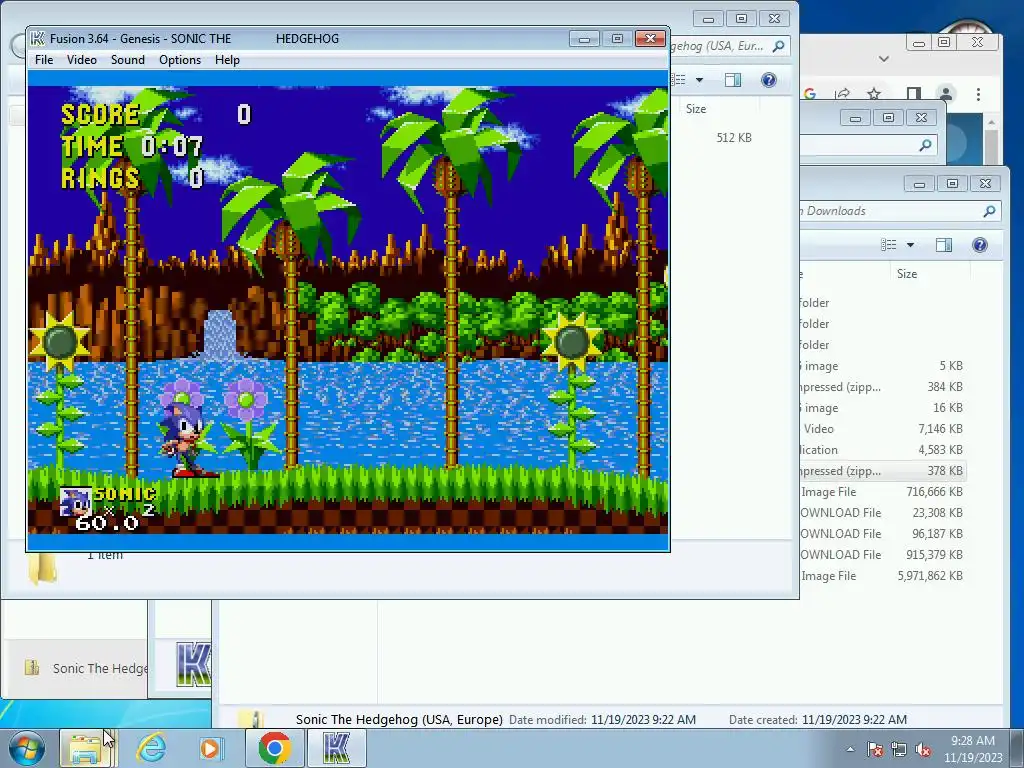Toggle Chrome's side panel icon
The width and height of the screenshot is (1024, 768).
[914, 94]
